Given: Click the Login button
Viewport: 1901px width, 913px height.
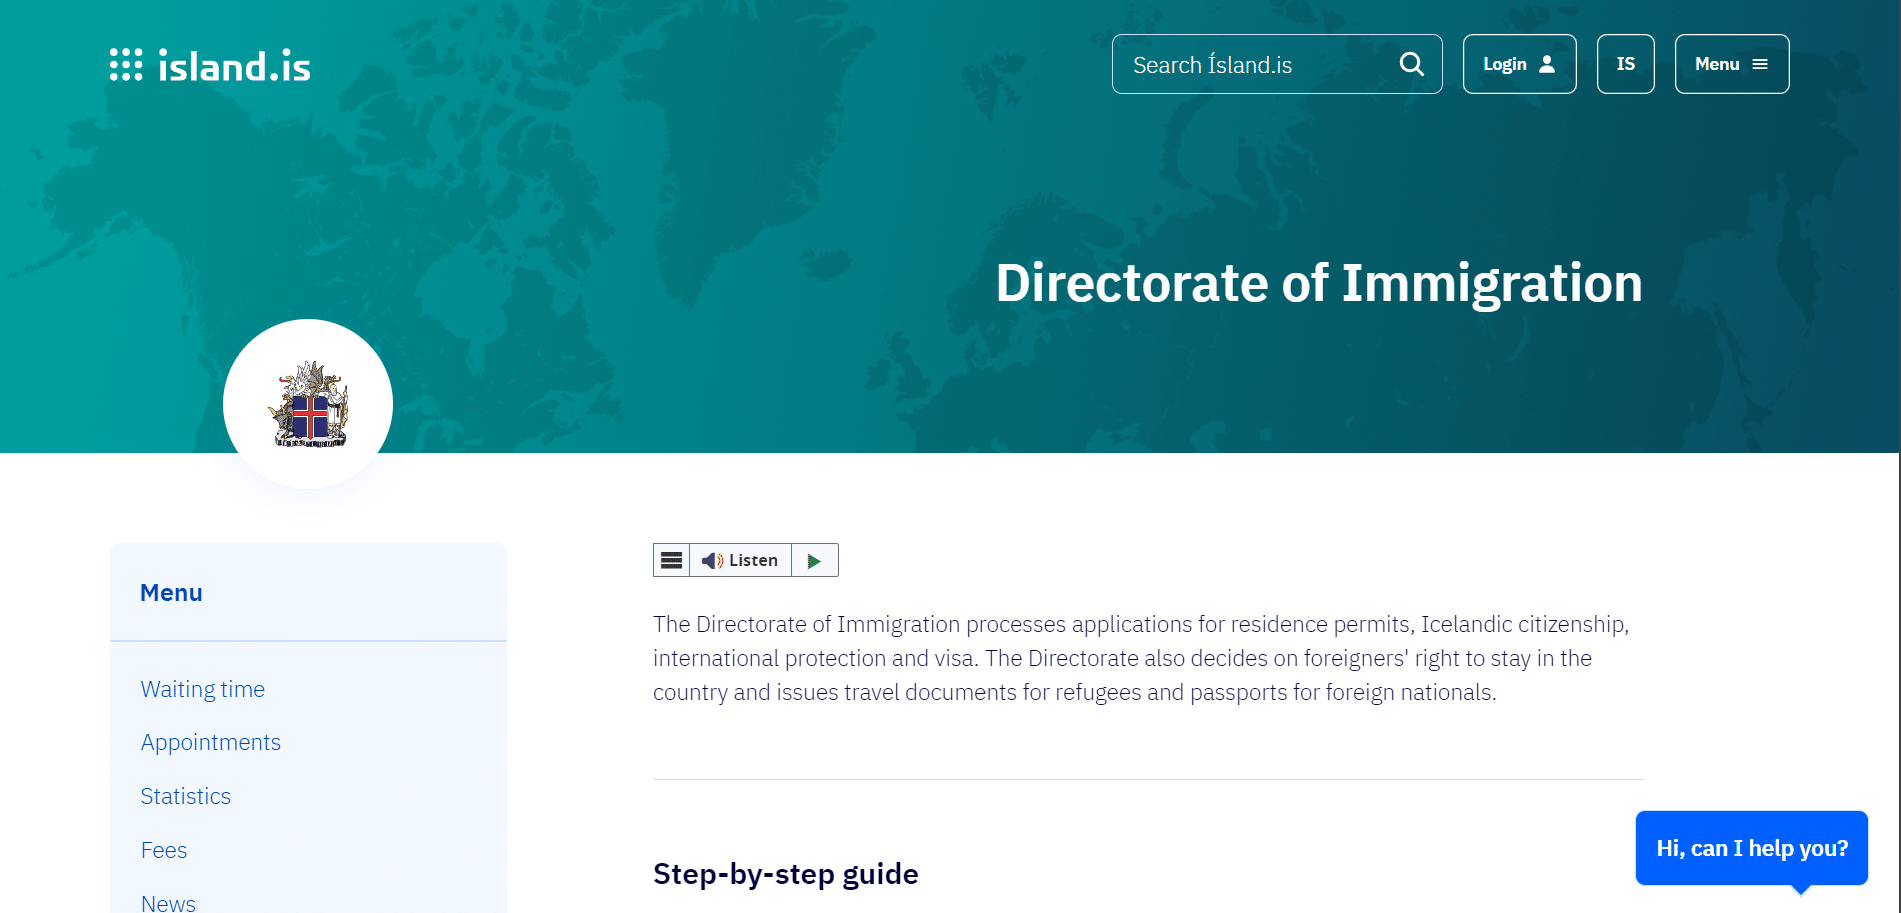Looking at the screenshot, I should tap(1519, 64).
